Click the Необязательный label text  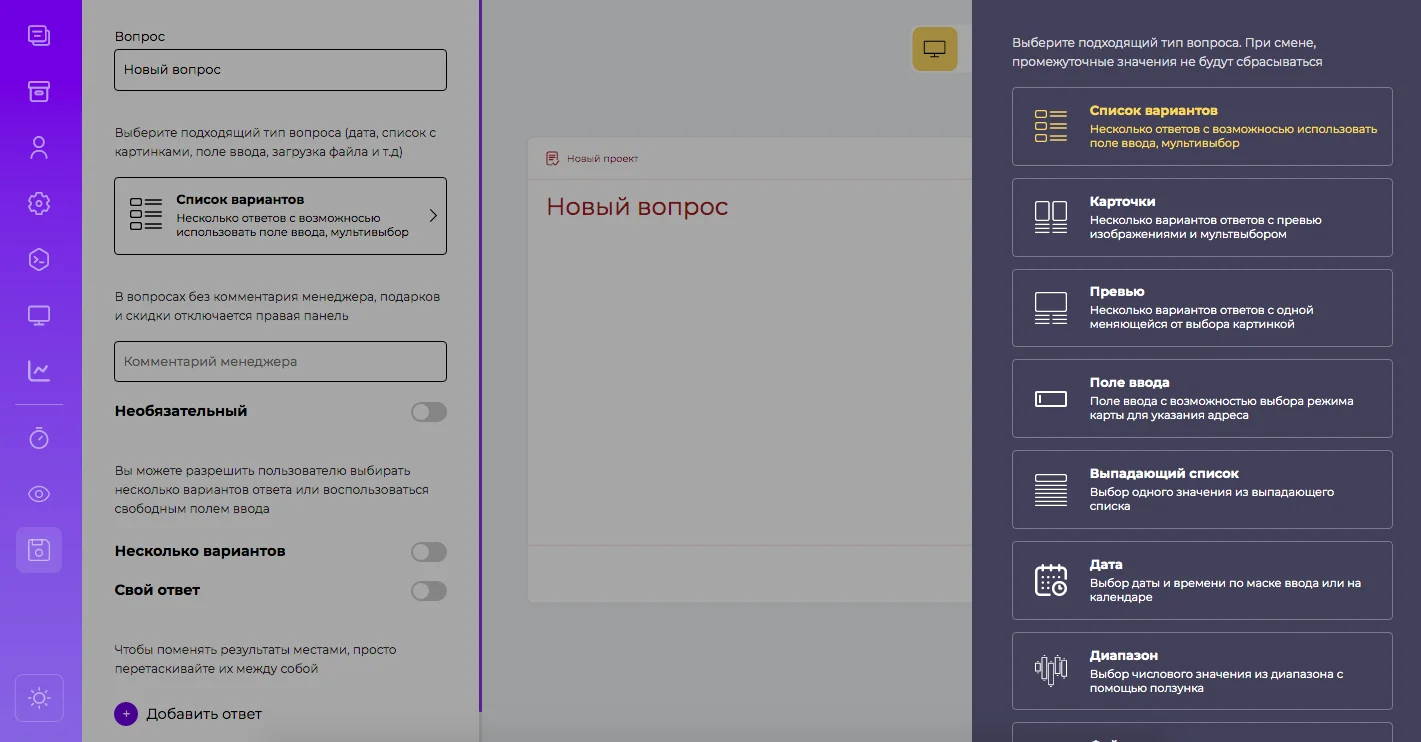click(x=181, y=411)
